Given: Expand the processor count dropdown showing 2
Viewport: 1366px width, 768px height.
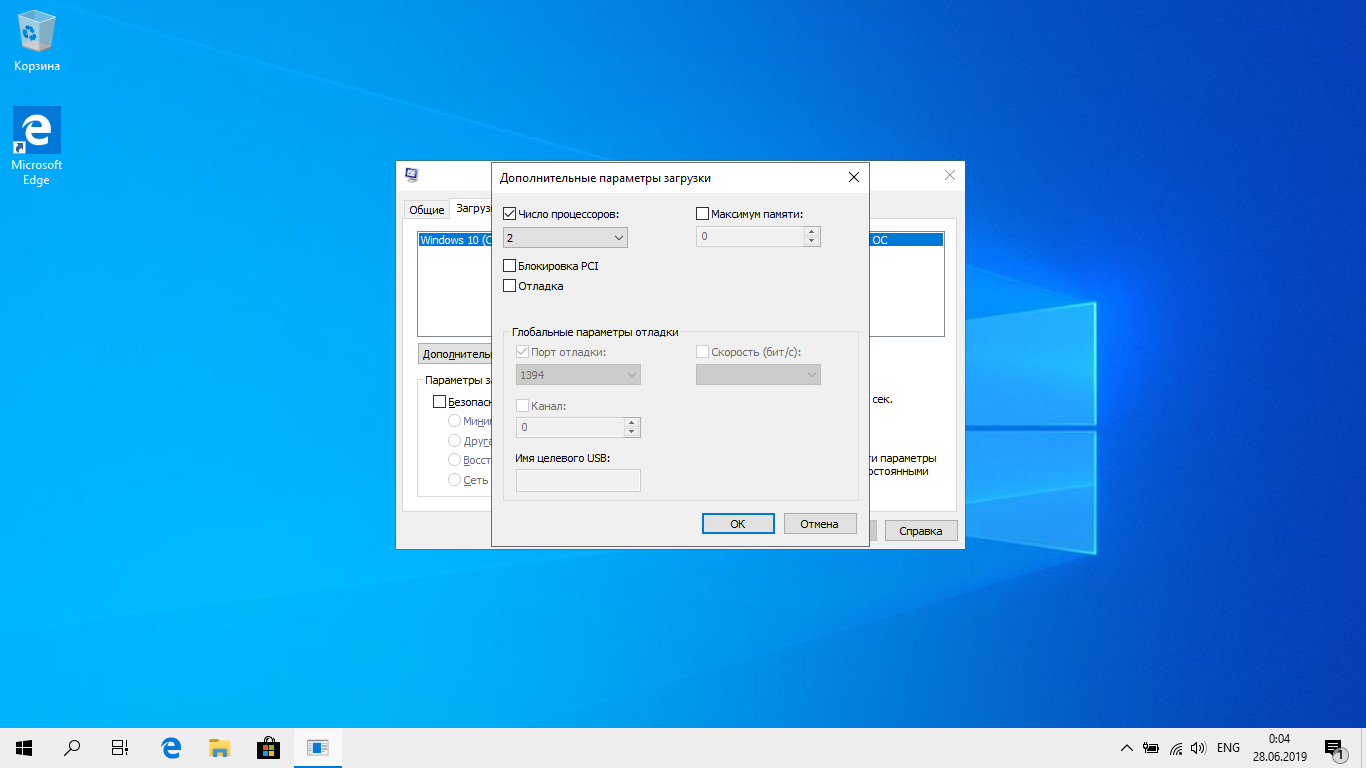Looking at the screenshot, I should pos(566,238).
